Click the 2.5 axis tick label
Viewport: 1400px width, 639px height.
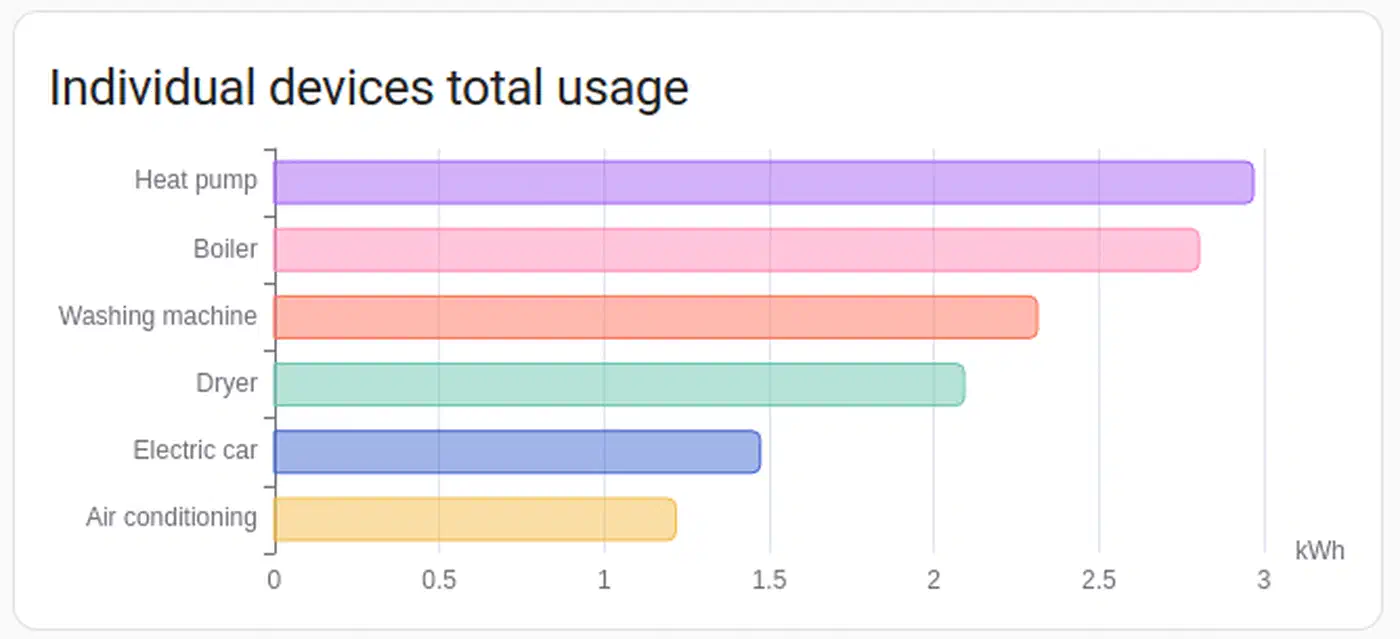tap(1099, 580)
